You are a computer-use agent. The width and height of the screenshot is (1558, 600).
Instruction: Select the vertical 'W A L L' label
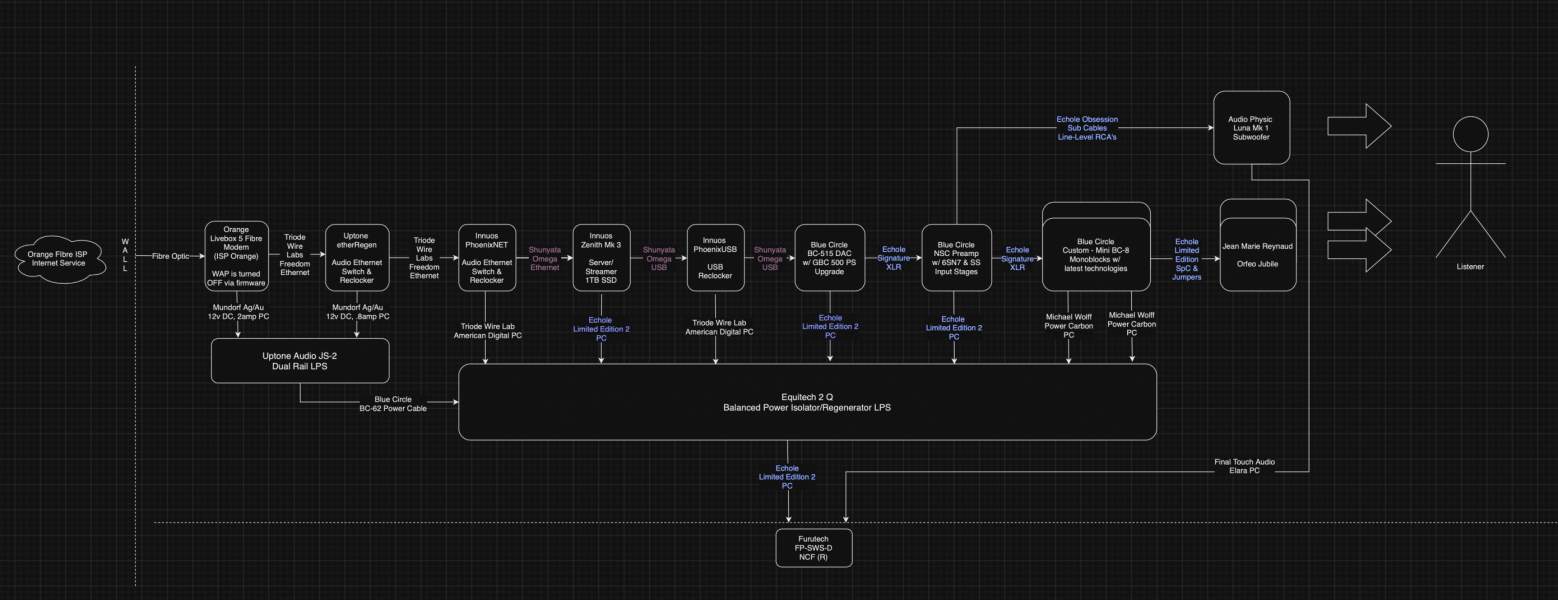[125, 254]
